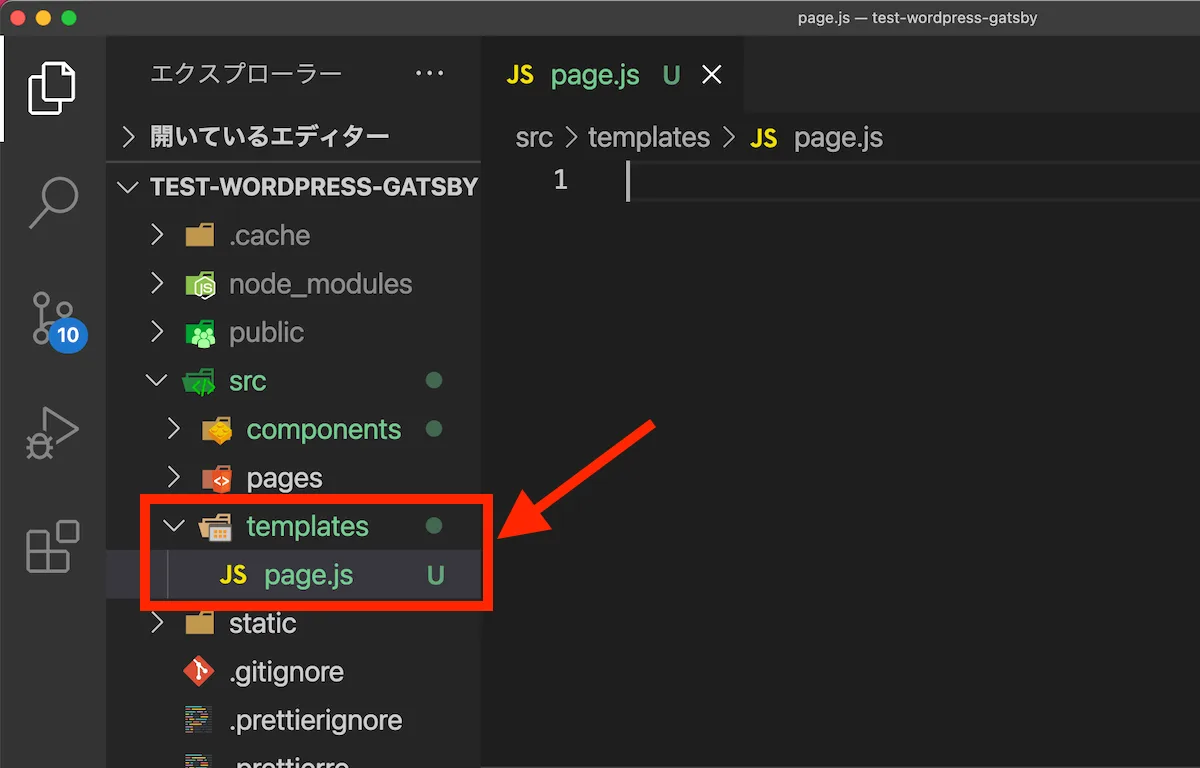
Task: Click the modified indicator dot next to src
Action: coord(433,380)
